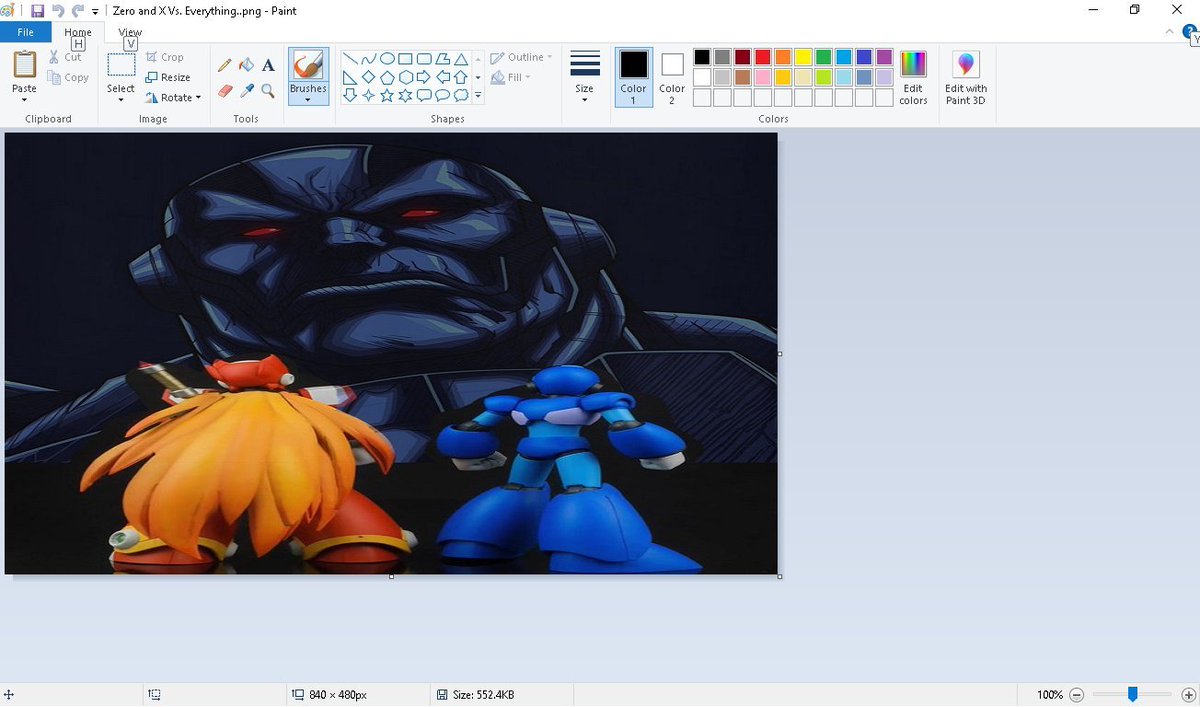
Task: Choose the Curve shape
Action: coord(369,59)
